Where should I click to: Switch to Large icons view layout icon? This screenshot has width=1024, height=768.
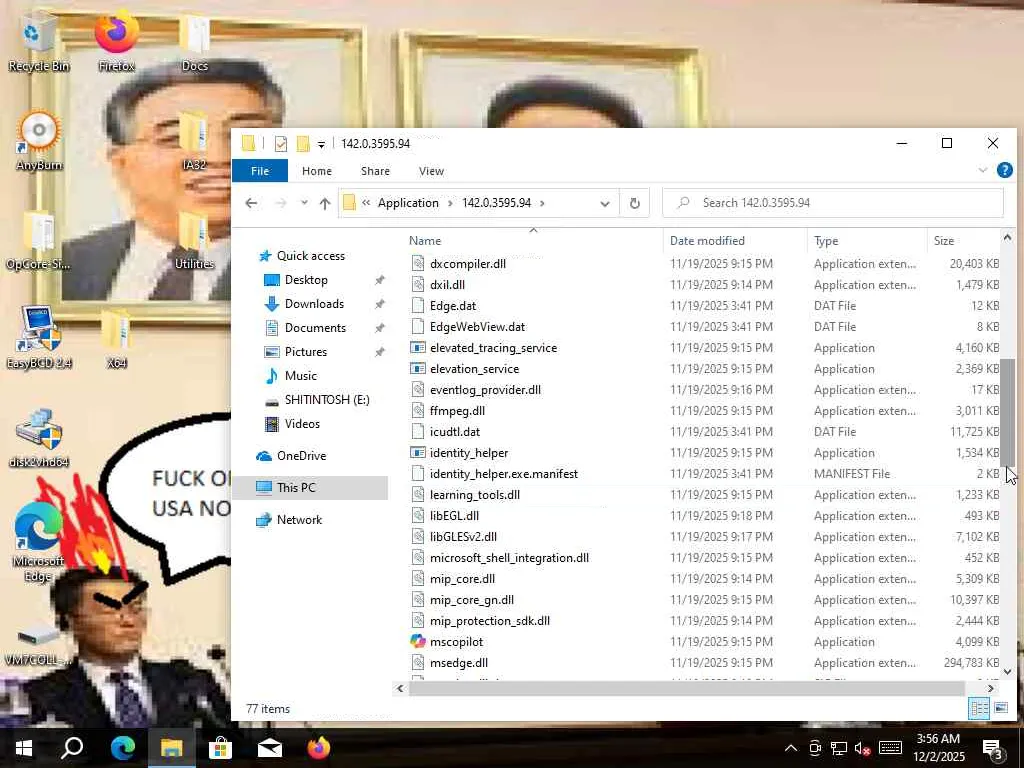point(1000,708)
